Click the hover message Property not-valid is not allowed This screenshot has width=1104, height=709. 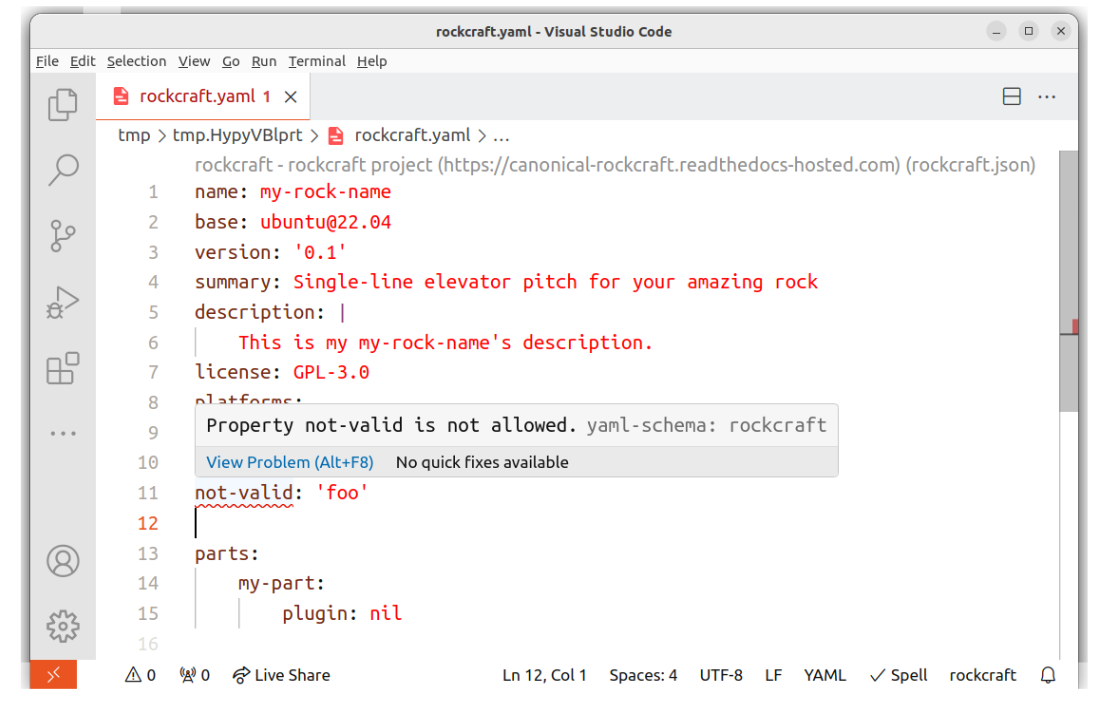pos(391,425)
